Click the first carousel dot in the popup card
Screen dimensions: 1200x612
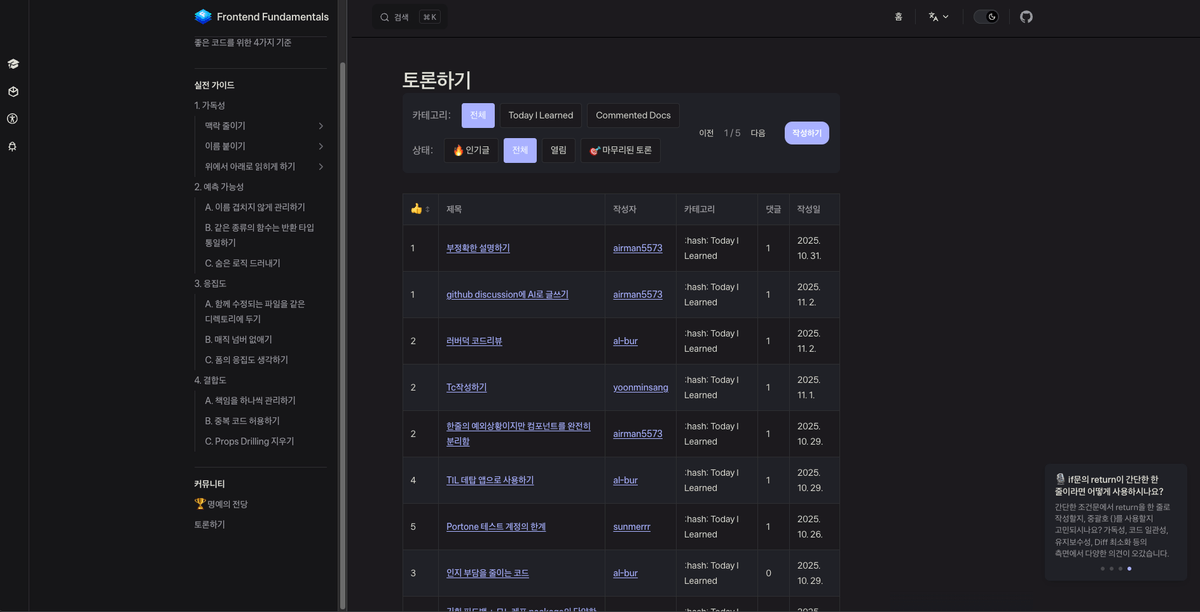click(1102, 568)
